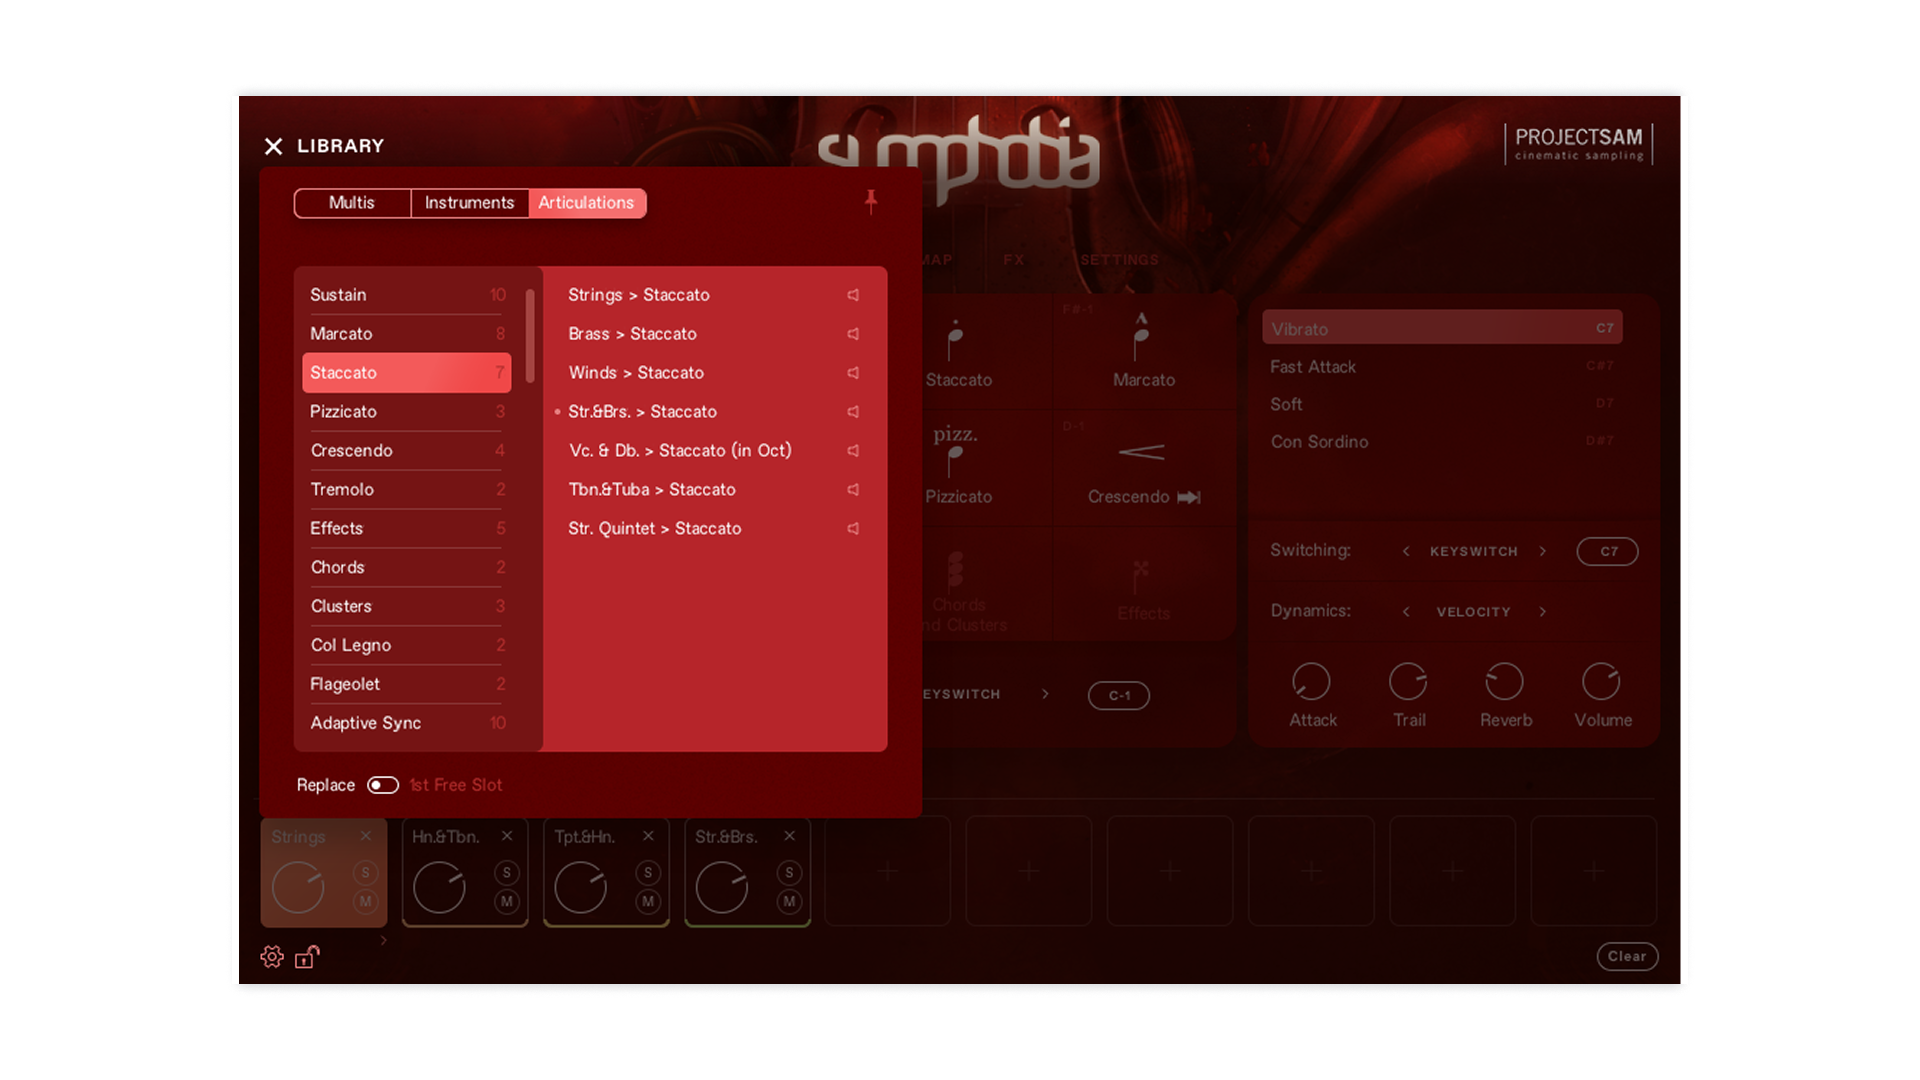Click the category list scrollbar
Image resolution: width=1920 pixels, height=1080 pixels.
point(530,335)
